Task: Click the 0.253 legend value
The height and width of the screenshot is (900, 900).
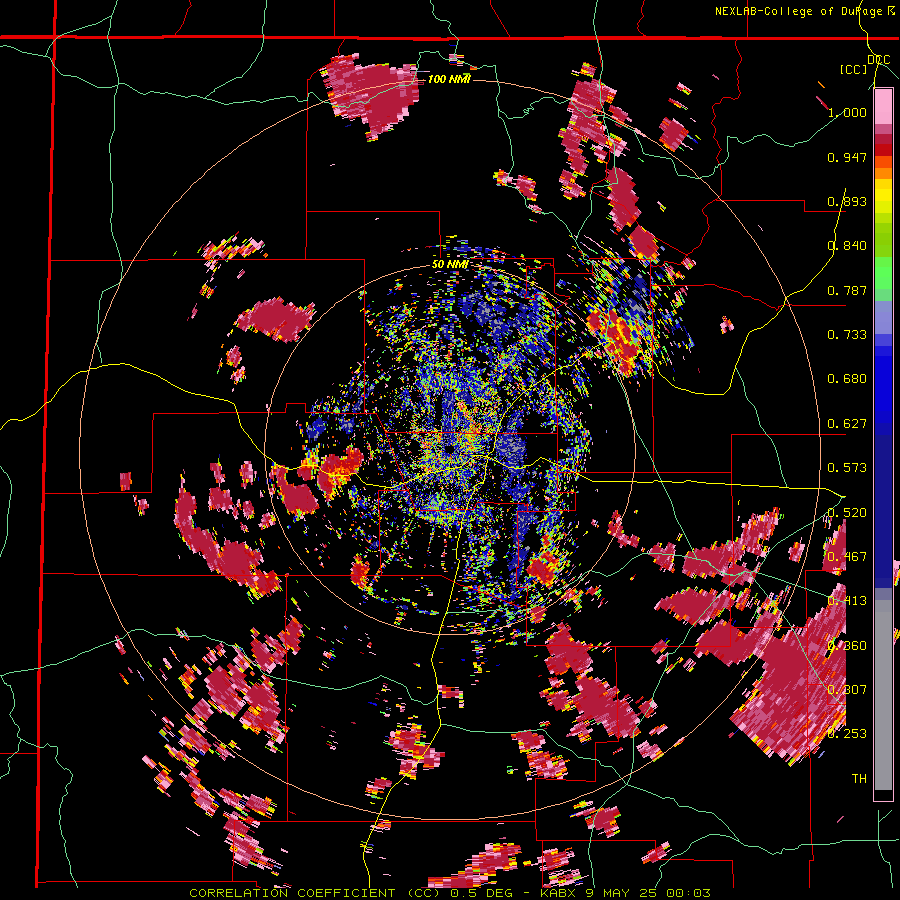Action: 847,734
